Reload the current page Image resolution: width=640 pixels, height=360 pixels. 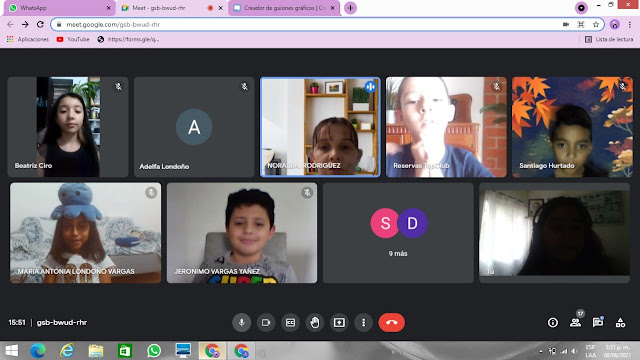point(40,24)
